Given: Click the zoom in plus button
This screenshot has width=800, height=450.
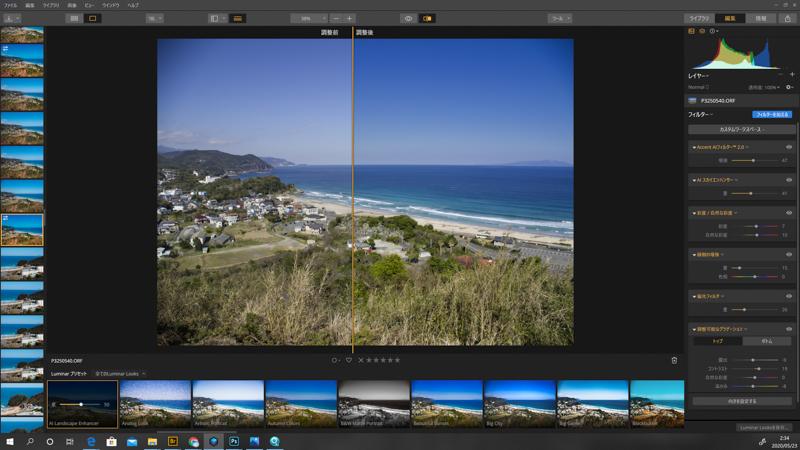Looking at the screenshot, I should pos(349,18).
